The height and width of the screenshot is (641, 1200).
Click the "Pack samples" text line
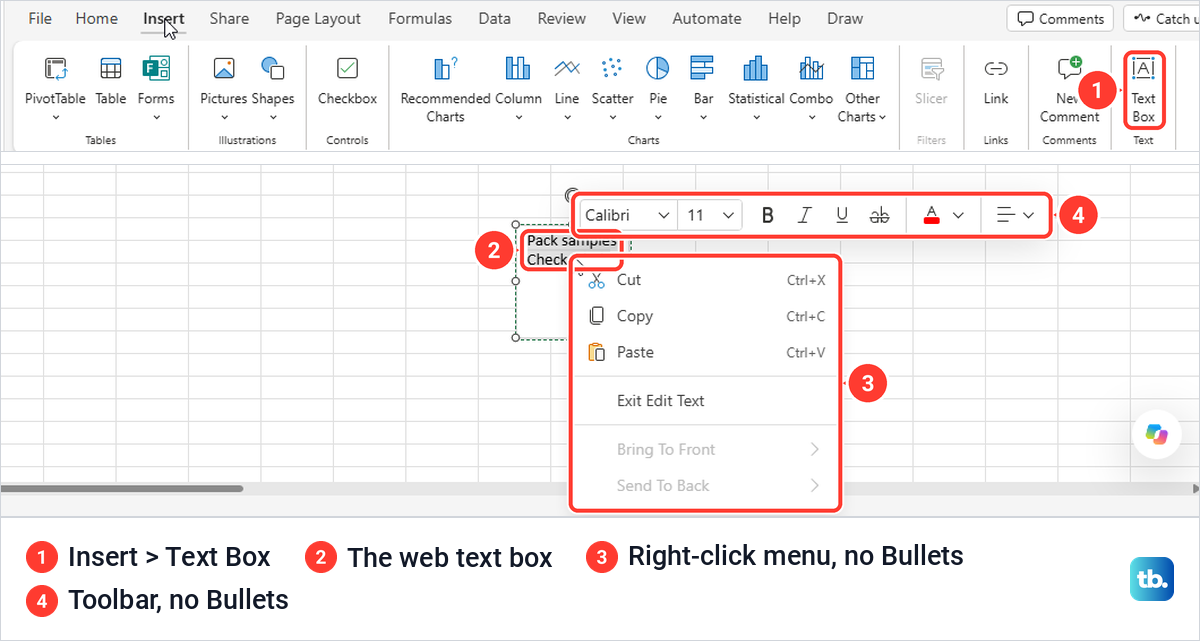point(572,241)
